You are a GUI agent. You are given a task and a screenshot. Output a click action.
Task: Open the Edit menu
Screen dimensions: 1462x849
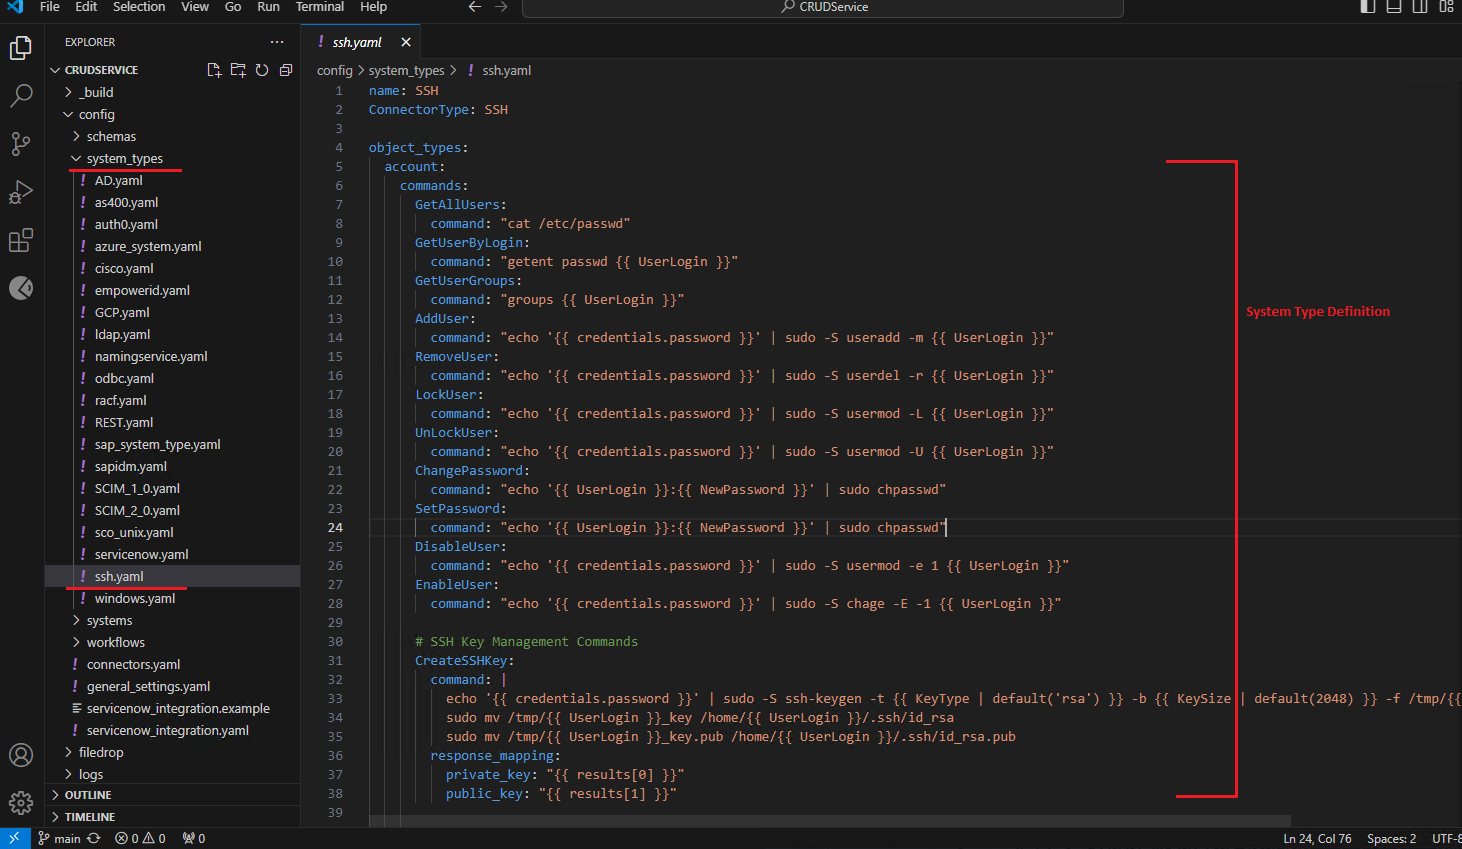point(87,7)
